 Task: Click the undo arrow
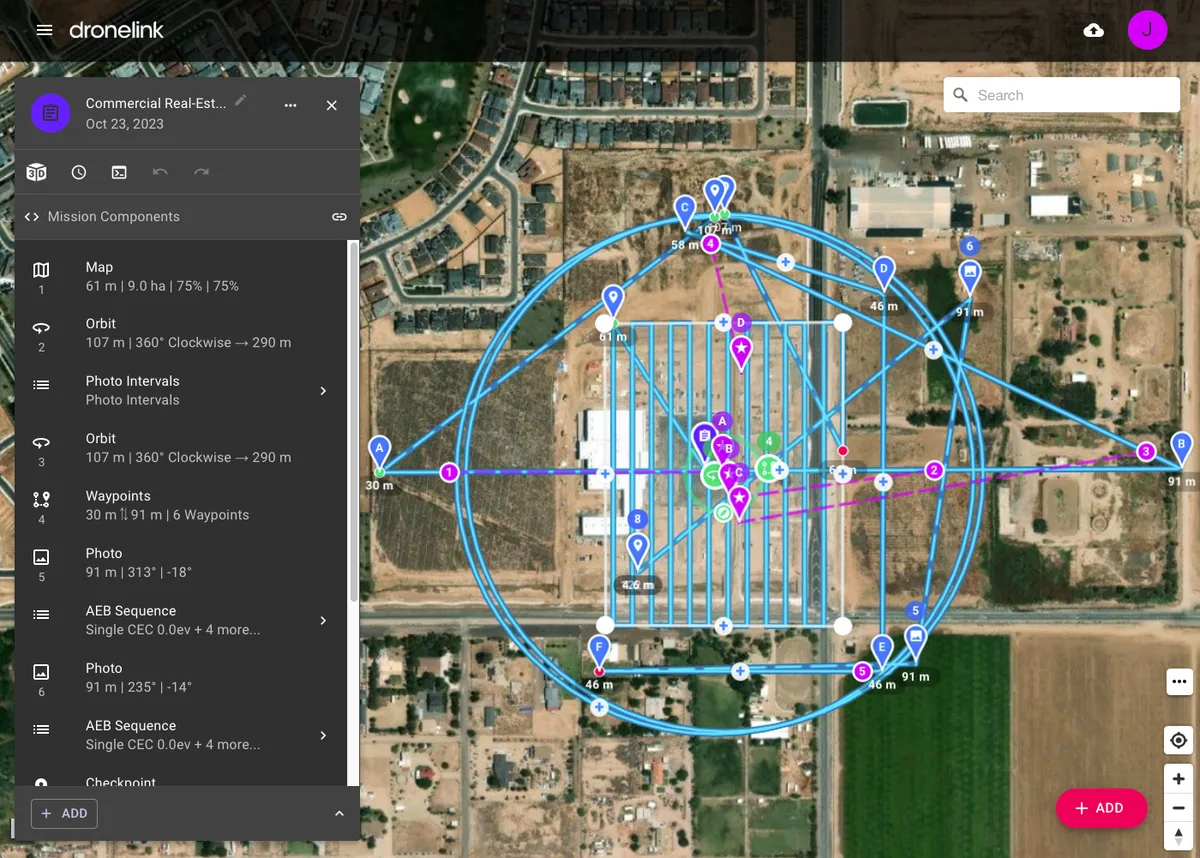[x=160, y=172]
